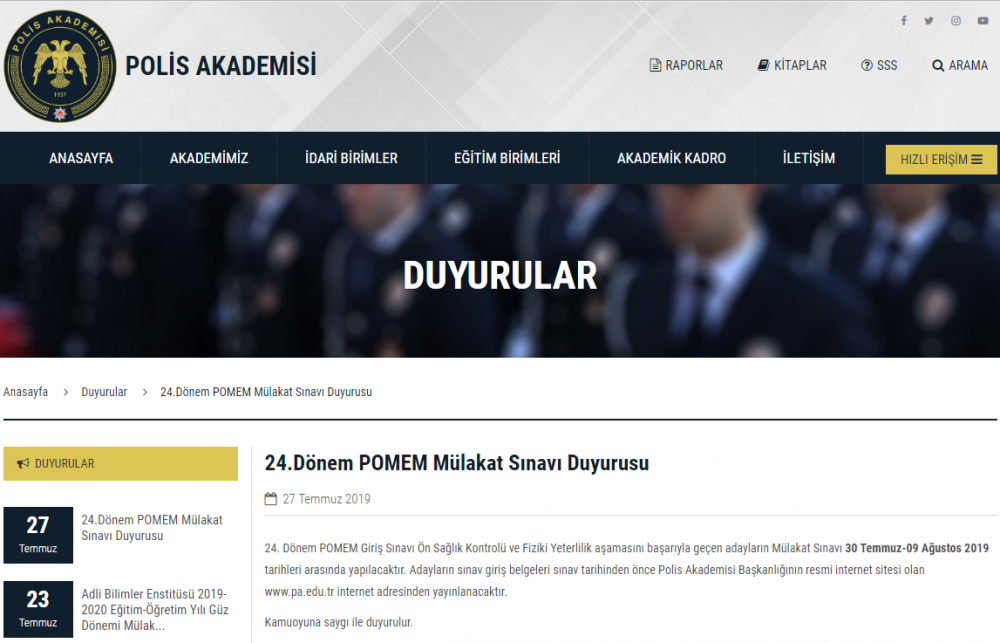Screen dimensions: 1000x643
Task: Click the Arama search link
Action: (960, 66)
